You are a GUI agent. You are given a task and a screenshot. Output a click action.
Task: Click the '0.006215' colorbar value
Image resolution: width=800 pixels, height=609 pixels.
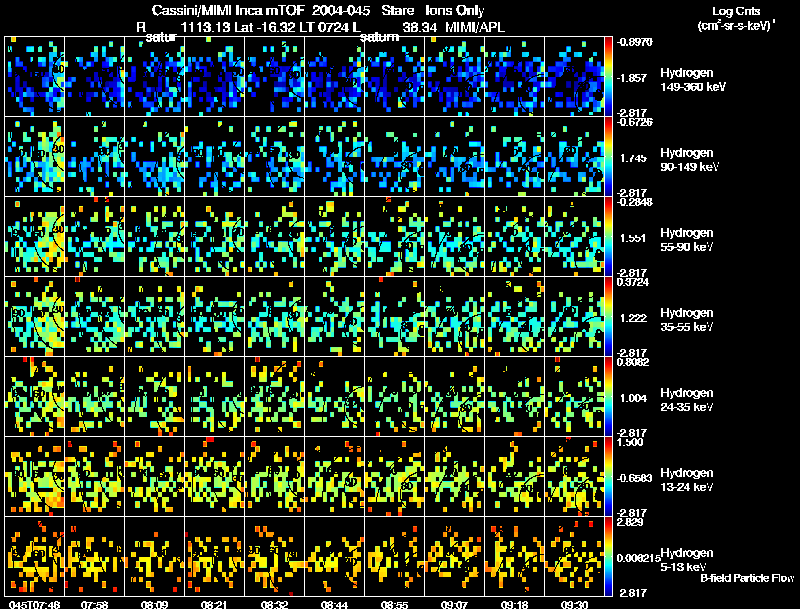click(x=638, y=559)
